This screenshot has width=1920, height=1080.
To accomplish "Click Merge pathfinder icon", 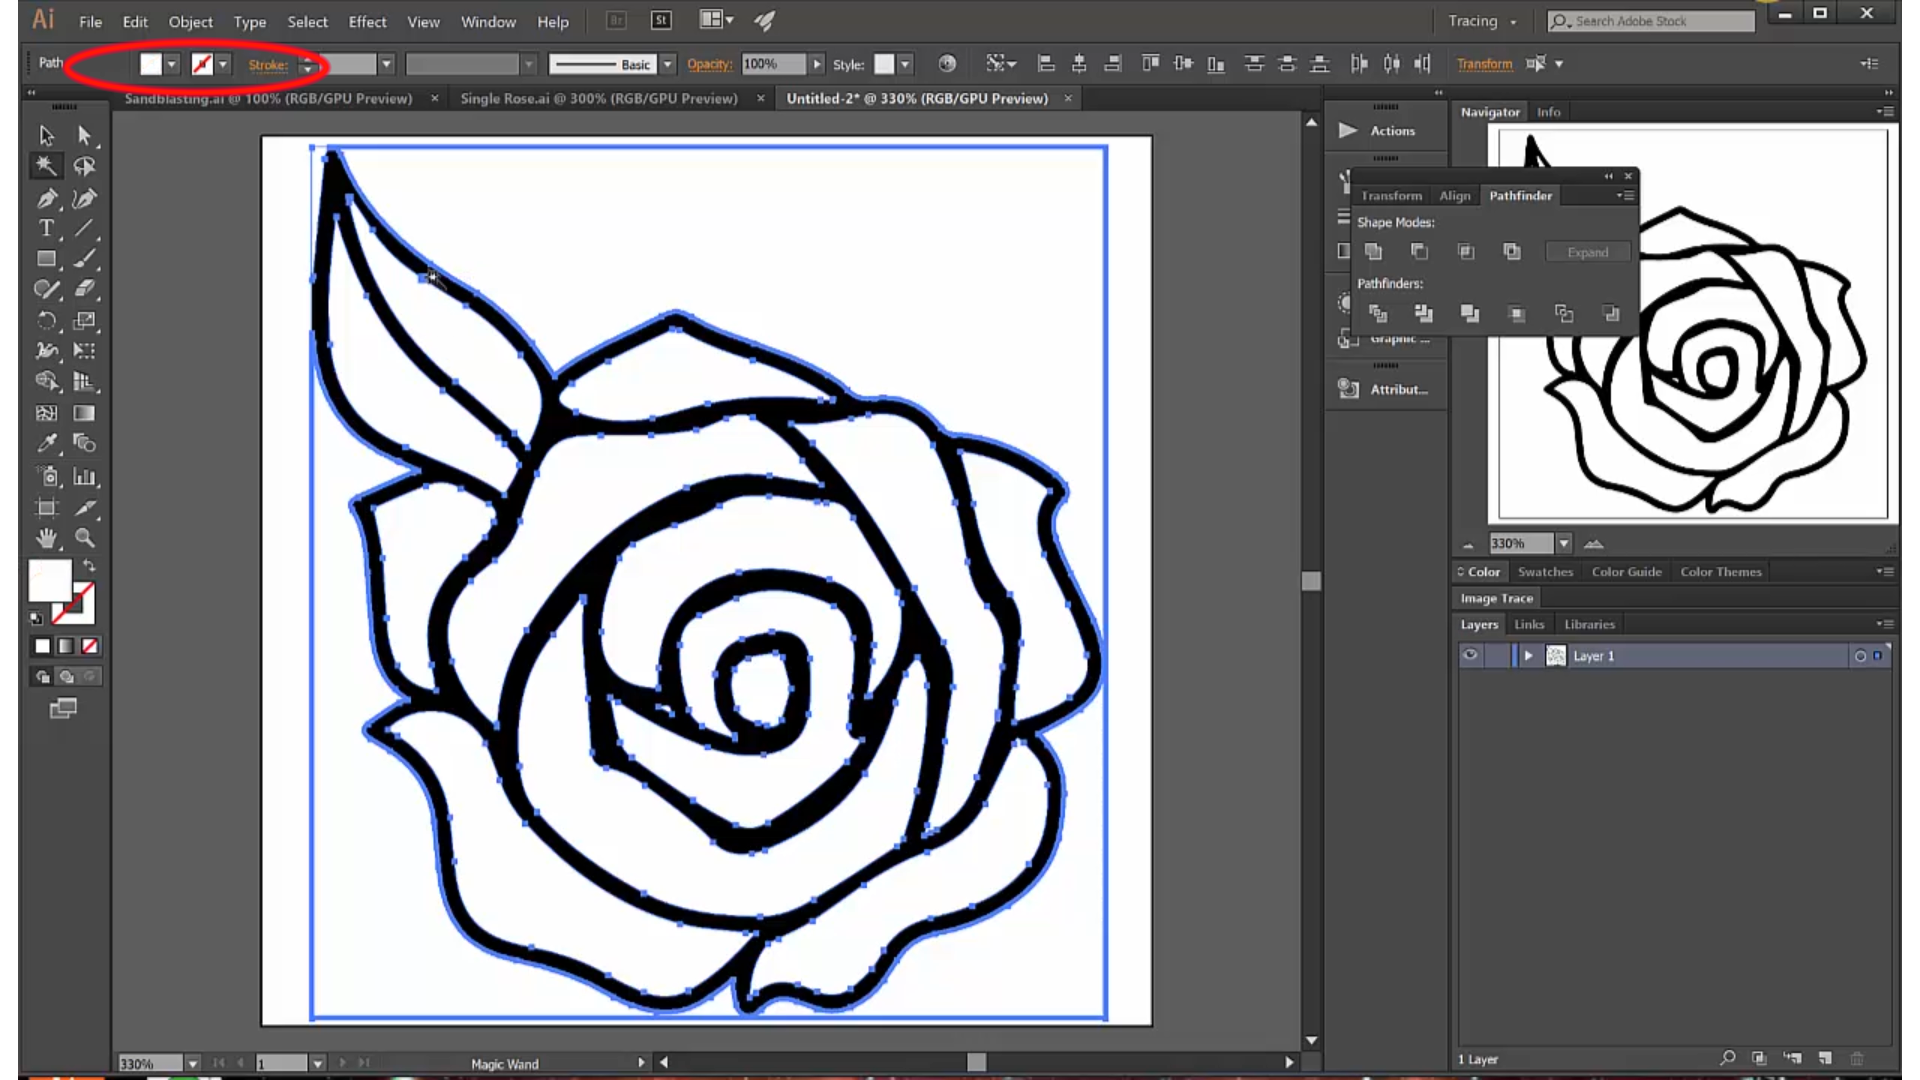I will coord(1470,314).
